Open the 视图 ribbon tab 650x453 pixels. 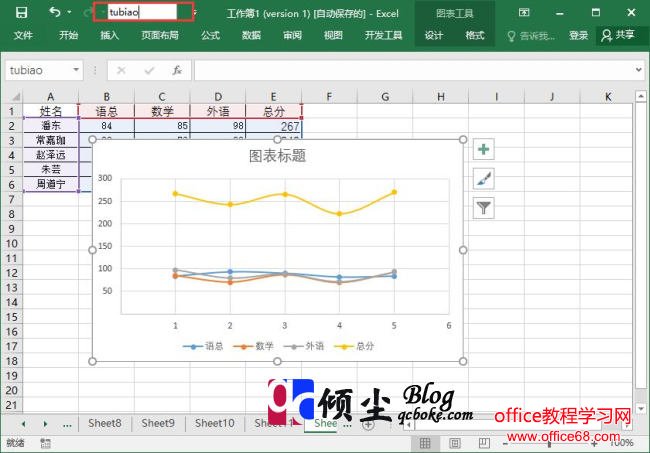click(x=333, y=35)
